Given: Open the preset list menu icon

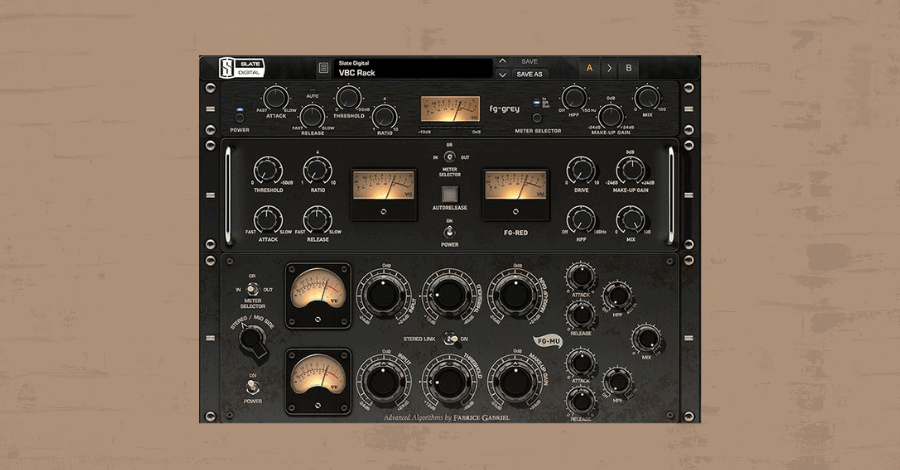Looking at the screenshot, I should (x=323, y=68).
